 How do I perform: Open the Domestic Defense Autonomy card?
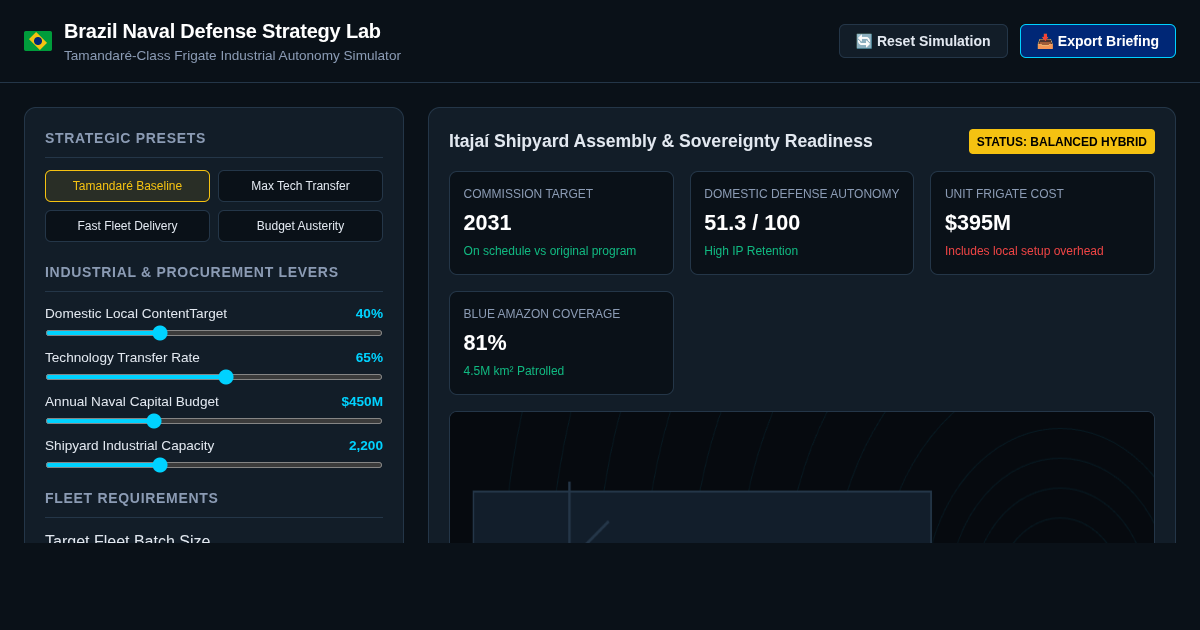802,223
